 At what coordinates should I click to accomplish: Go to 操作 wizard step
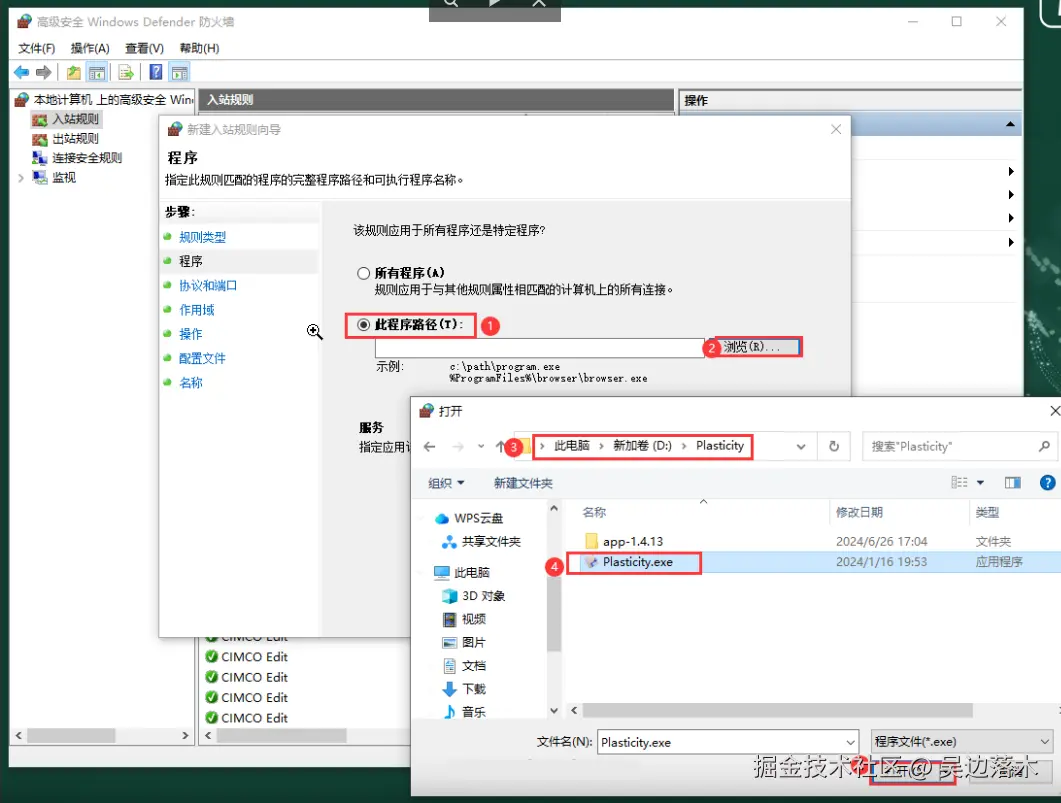pos(190,334)
